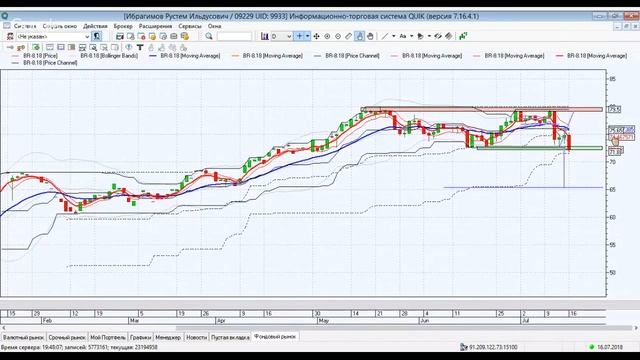Open the Сервисы menu
The width and height of the screenshot is (640, 360).
click(x=190, y=26)
